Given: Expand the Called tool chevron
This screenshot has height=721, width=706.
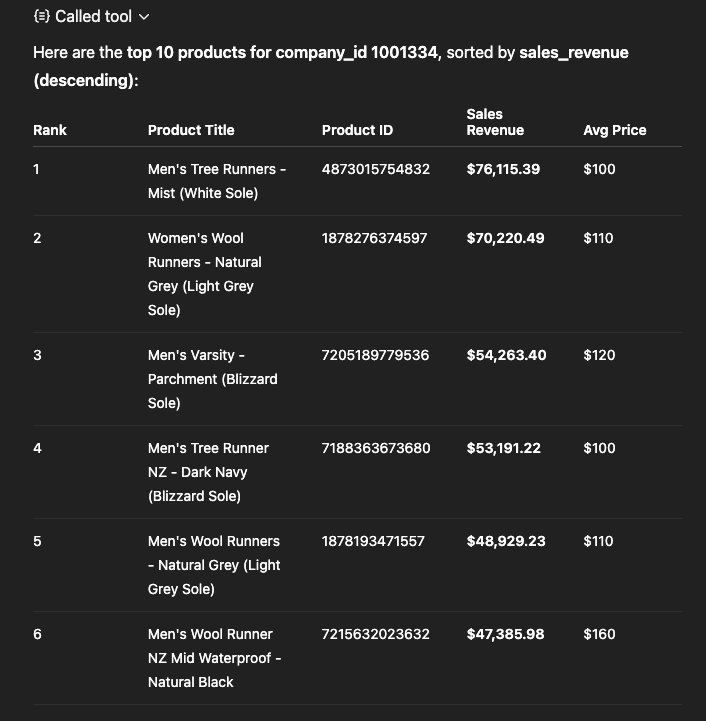Looking at the screenshot, I should pyautogui.click(x=144, y=17).
